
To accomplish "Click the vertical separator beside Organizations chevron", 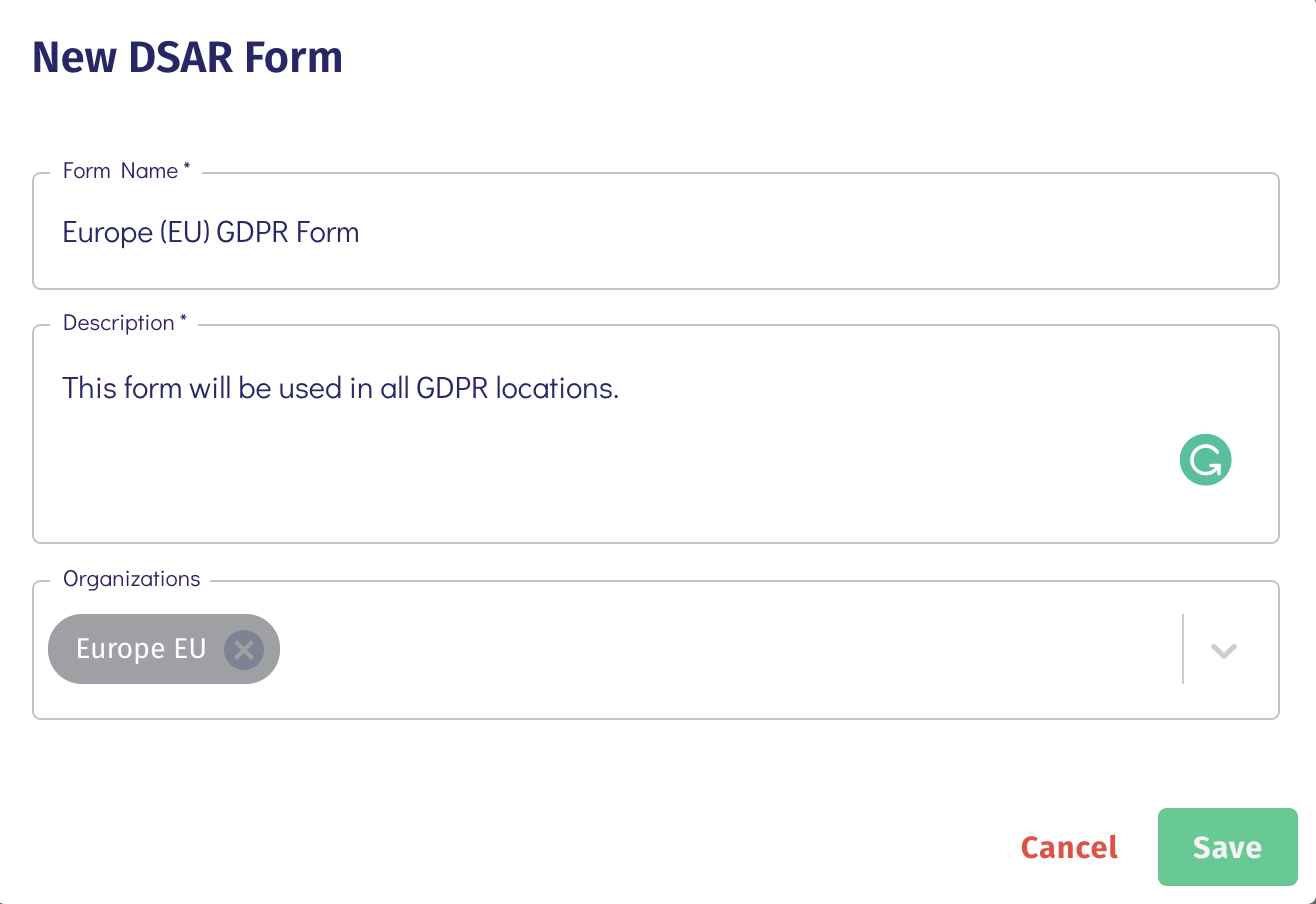I will coord(1183,650).
